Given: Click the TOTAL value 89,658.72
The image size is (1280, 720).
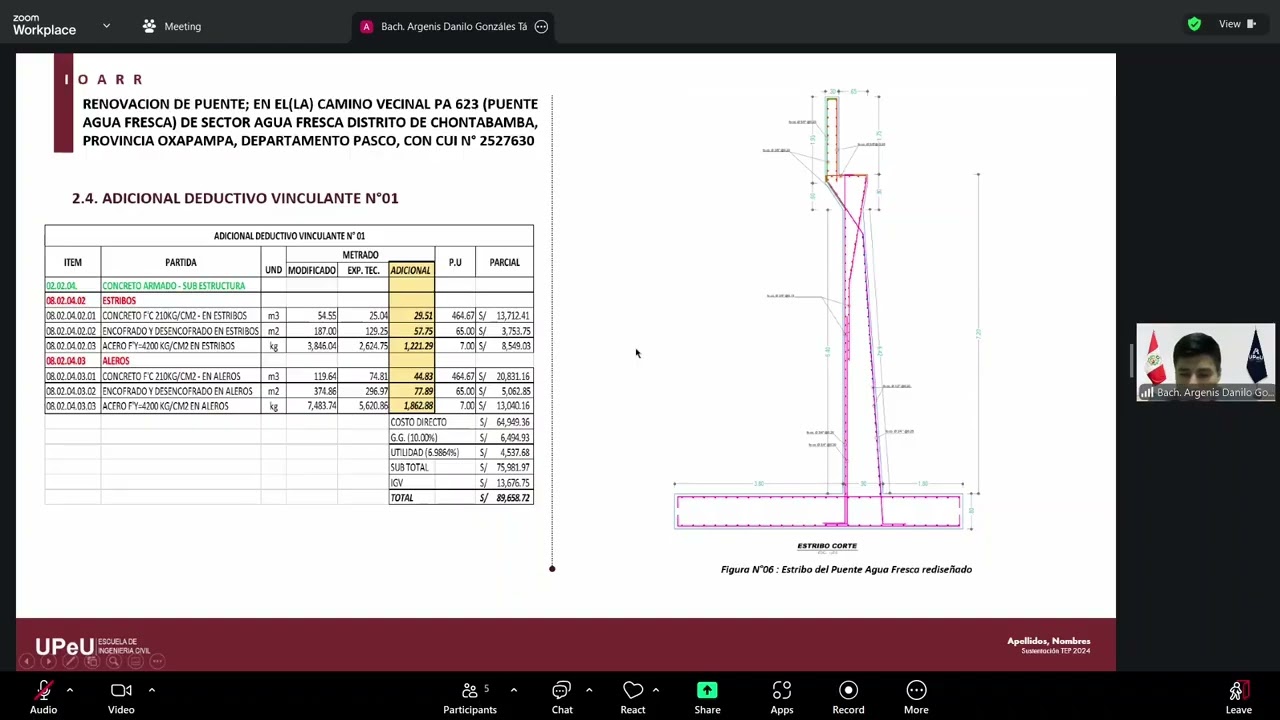Looking at the screenshot, I should pos(513,498).
